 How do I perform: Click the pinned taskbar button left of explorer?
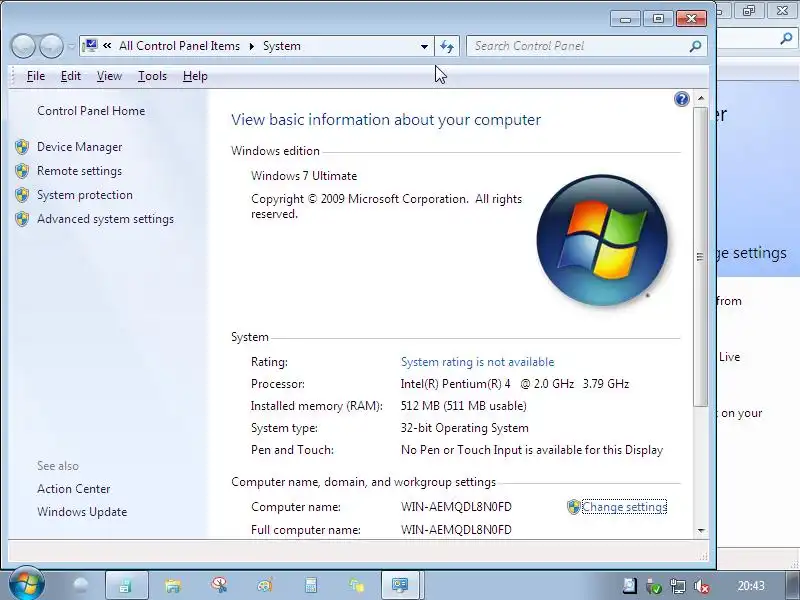coord(127,585)
